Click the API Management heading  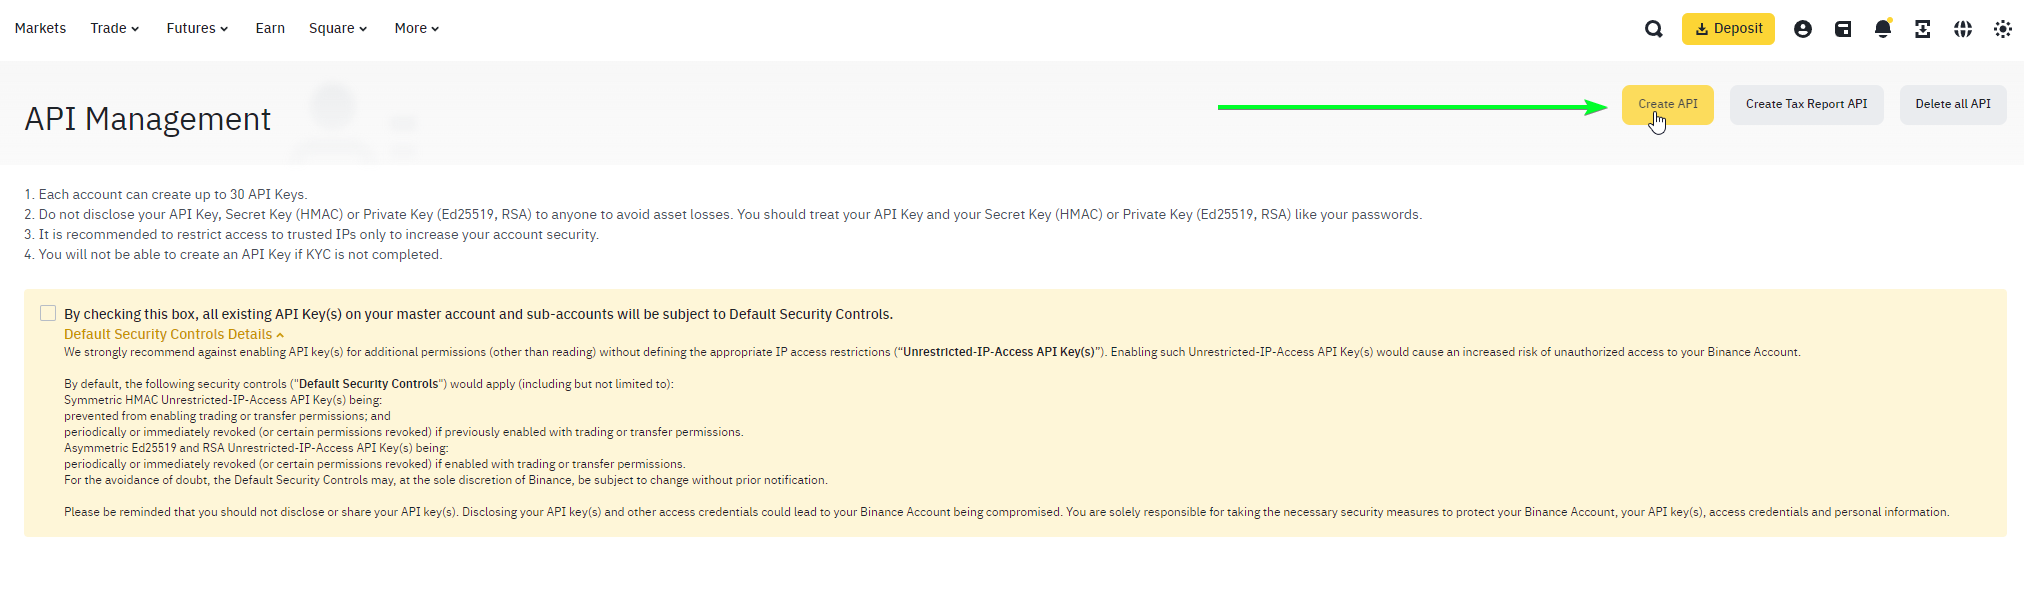(x=148, y=119)
